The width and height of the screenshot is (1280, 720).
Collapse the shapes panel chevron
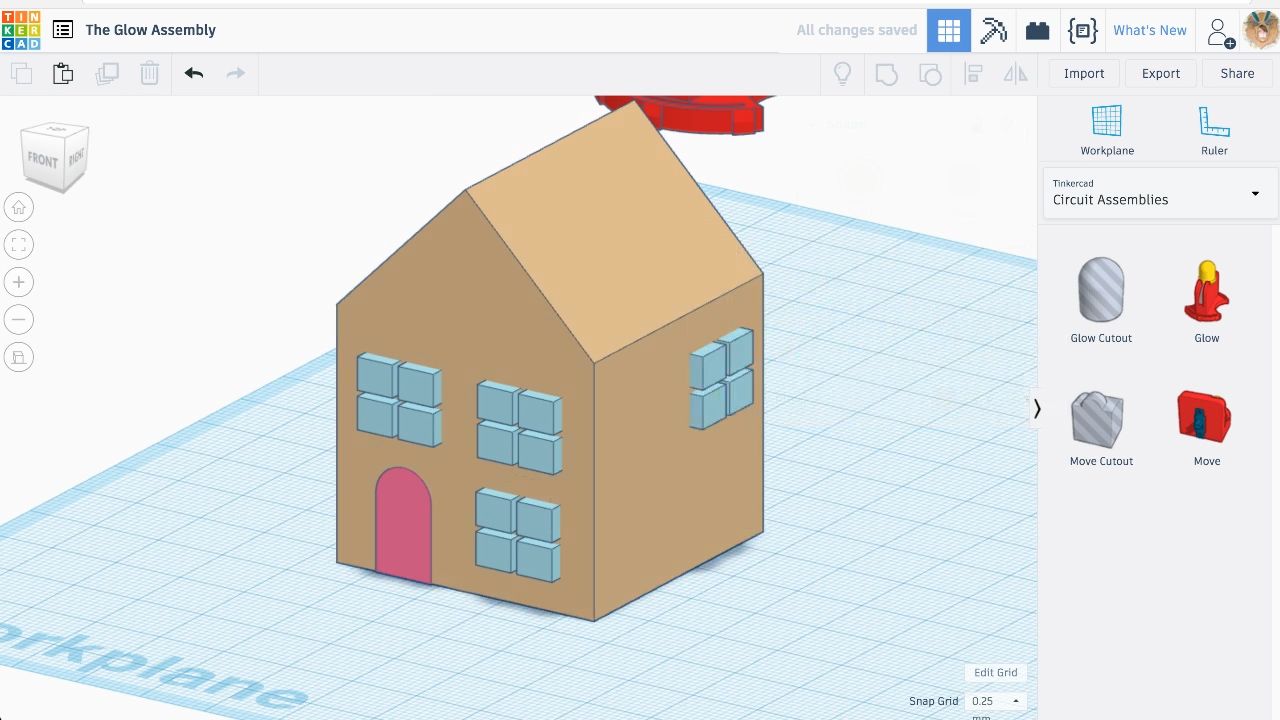click(1037, 408)
